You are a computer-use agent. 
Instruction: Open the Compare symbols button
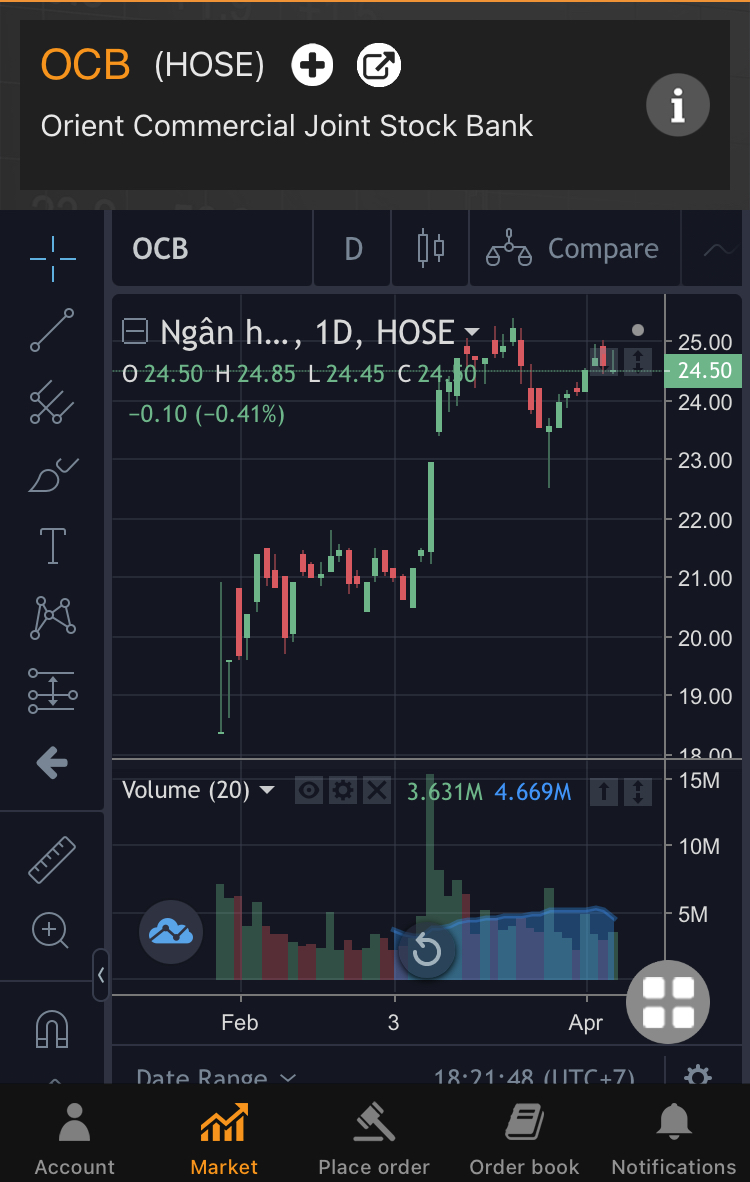click(574, 248)
